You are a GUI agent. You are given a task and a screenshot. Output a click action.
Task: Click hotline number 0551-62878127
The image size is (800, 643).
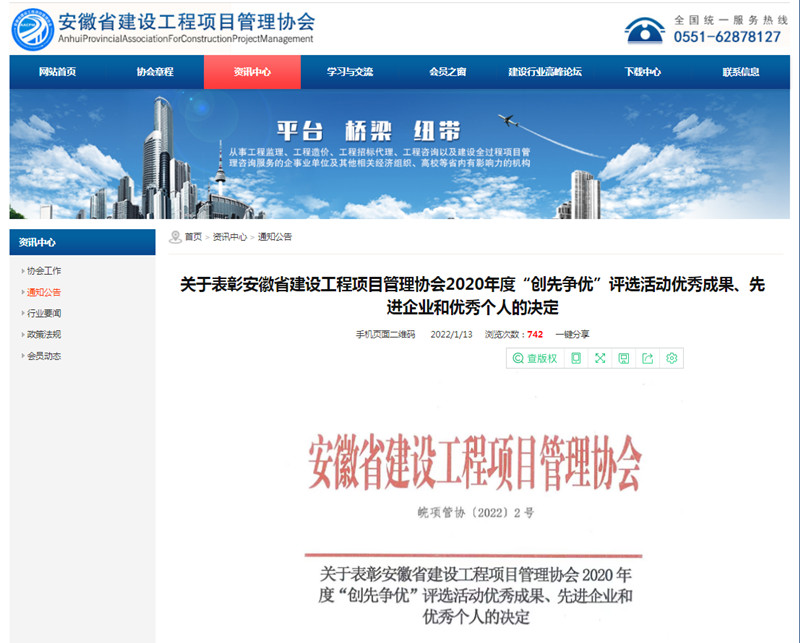[x=727, y=37]
